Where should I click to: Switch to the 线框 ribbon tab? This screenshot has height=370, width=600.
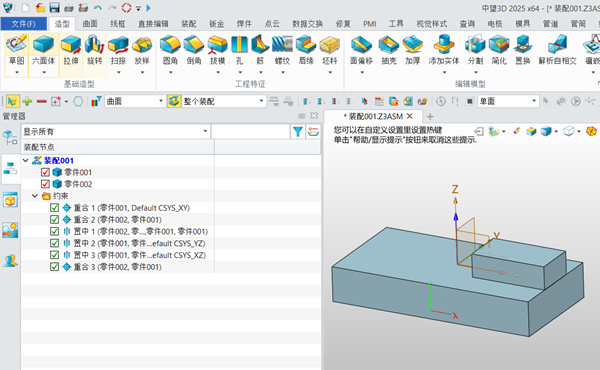(117, 24)
